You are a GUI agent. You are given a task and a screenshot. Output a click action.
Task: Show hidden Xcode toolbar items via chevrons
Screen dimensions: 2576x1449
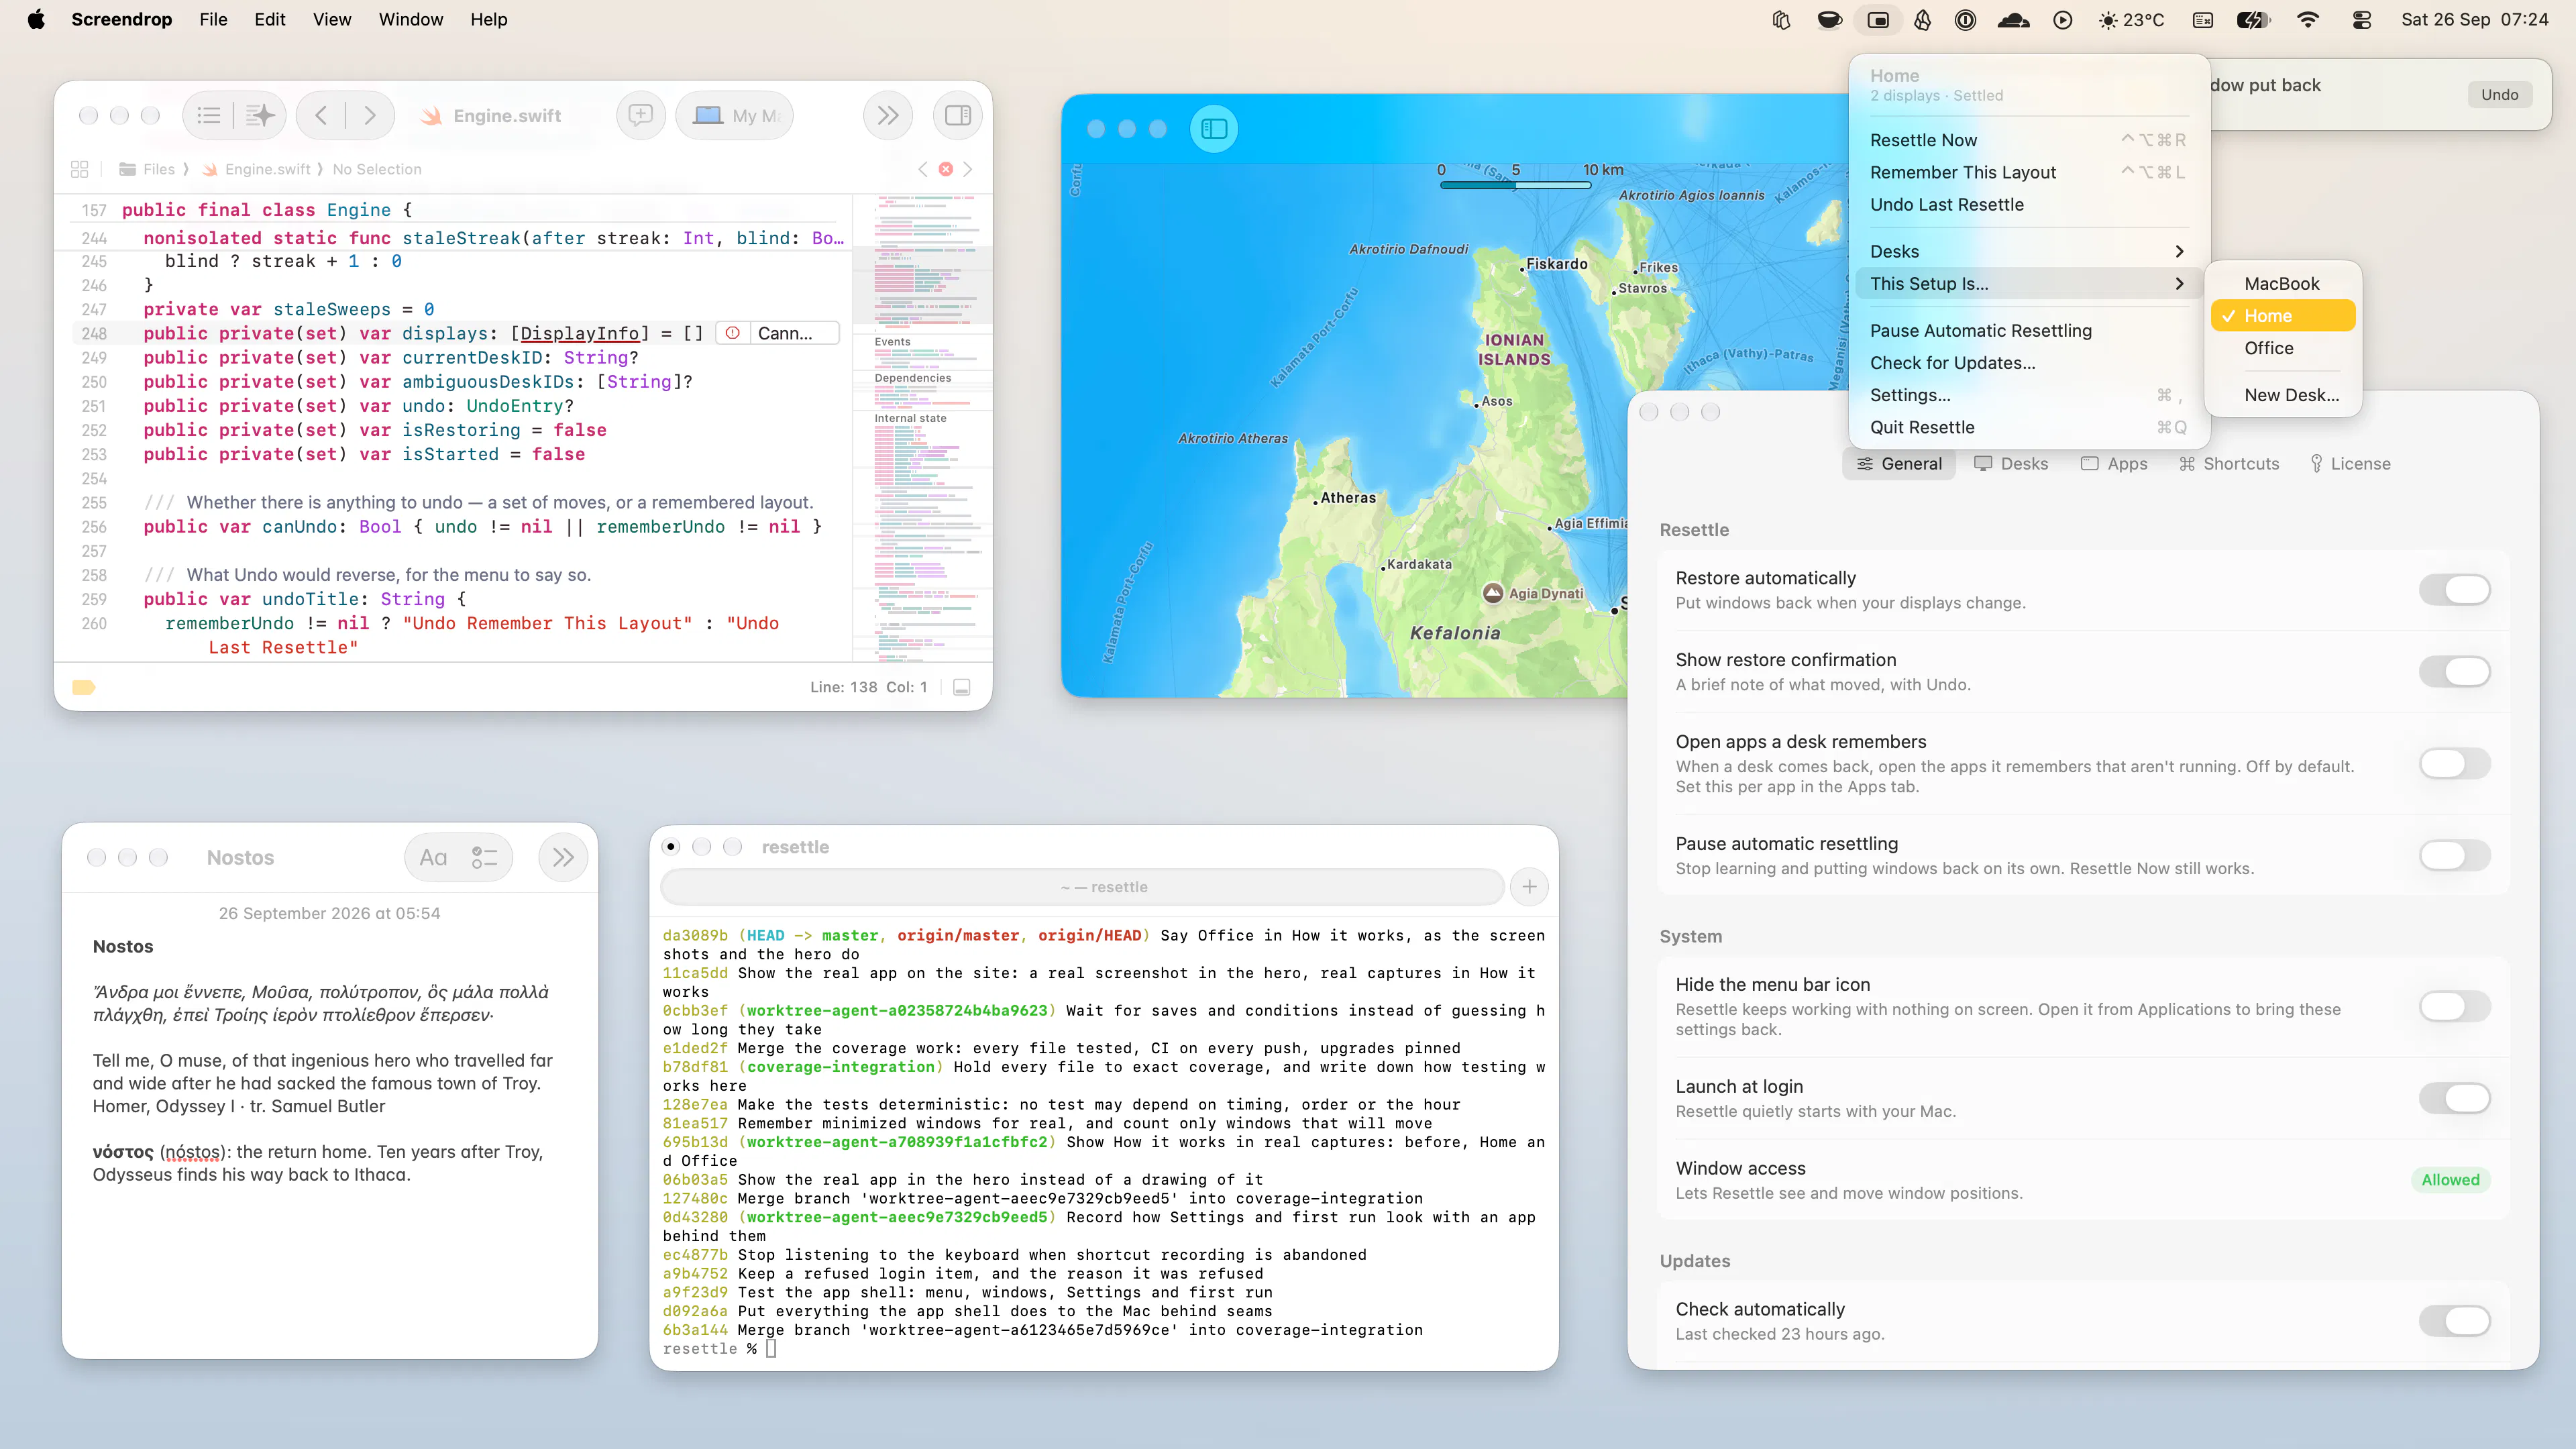click(x=887, y=116)
